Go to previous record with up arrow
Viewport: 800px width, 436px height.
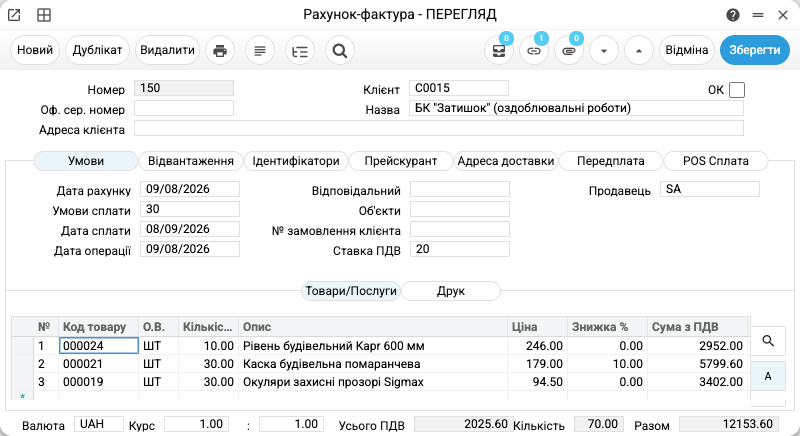[x=639, y=50]
